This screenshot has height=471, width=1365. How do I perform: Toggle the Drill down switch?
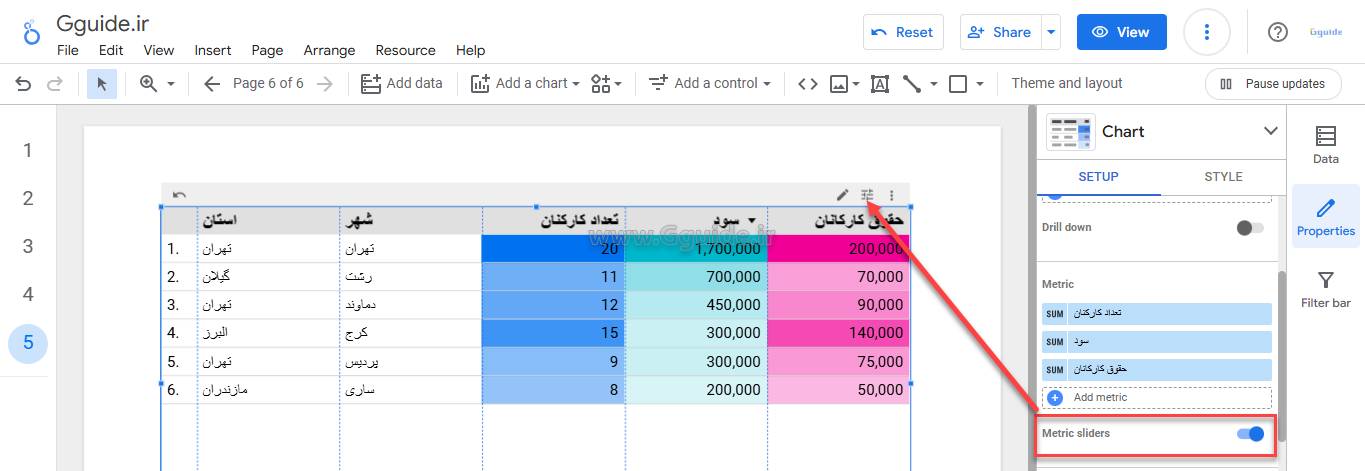tap(1250, 228)
